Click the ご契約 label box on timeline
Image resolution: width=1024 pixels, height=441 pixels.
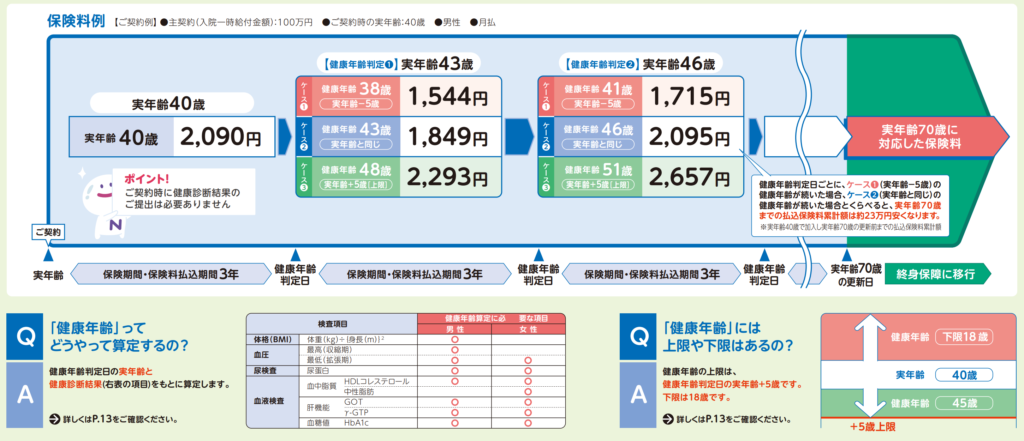[x=47, y=233]
